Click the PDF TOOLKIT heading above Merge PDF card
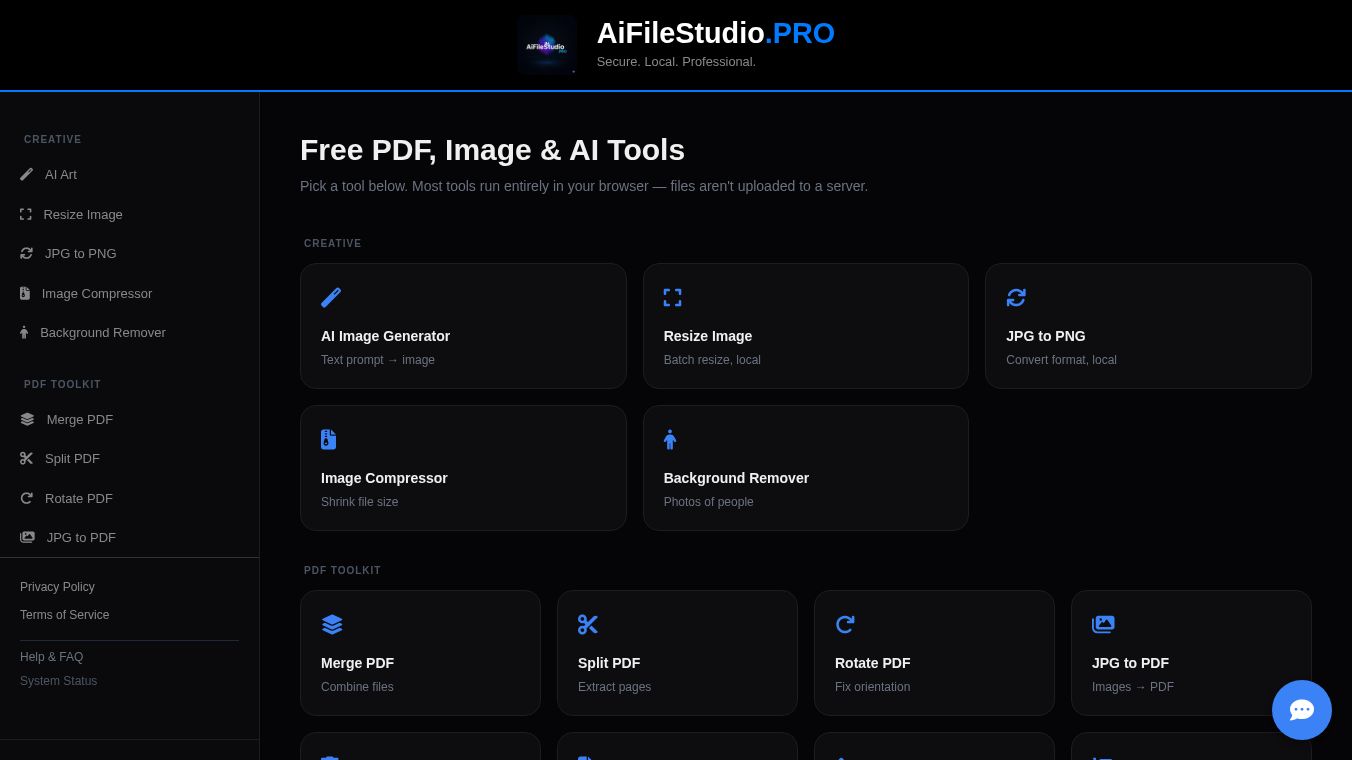Image resolution: width=1352 pixels, height=760 pixels. coord(343,571)
